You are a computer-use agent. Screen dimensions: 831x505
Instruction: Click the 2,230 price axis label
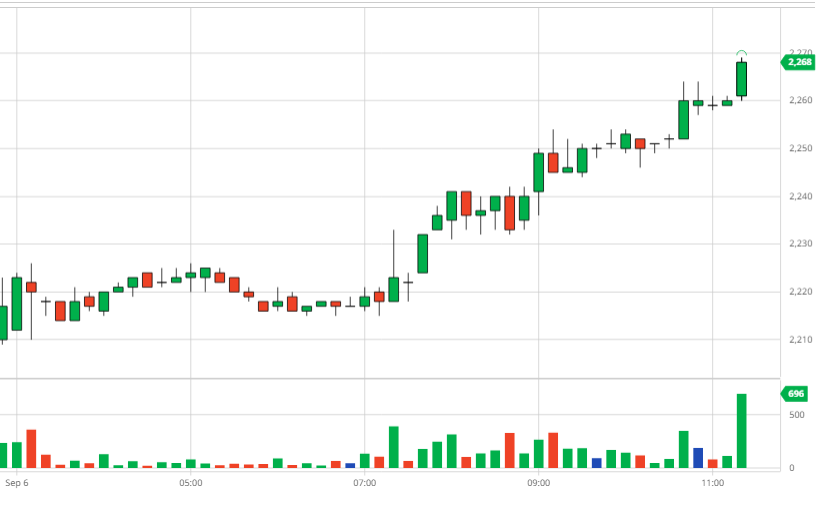pyautogui.click(x=800, y=244)
